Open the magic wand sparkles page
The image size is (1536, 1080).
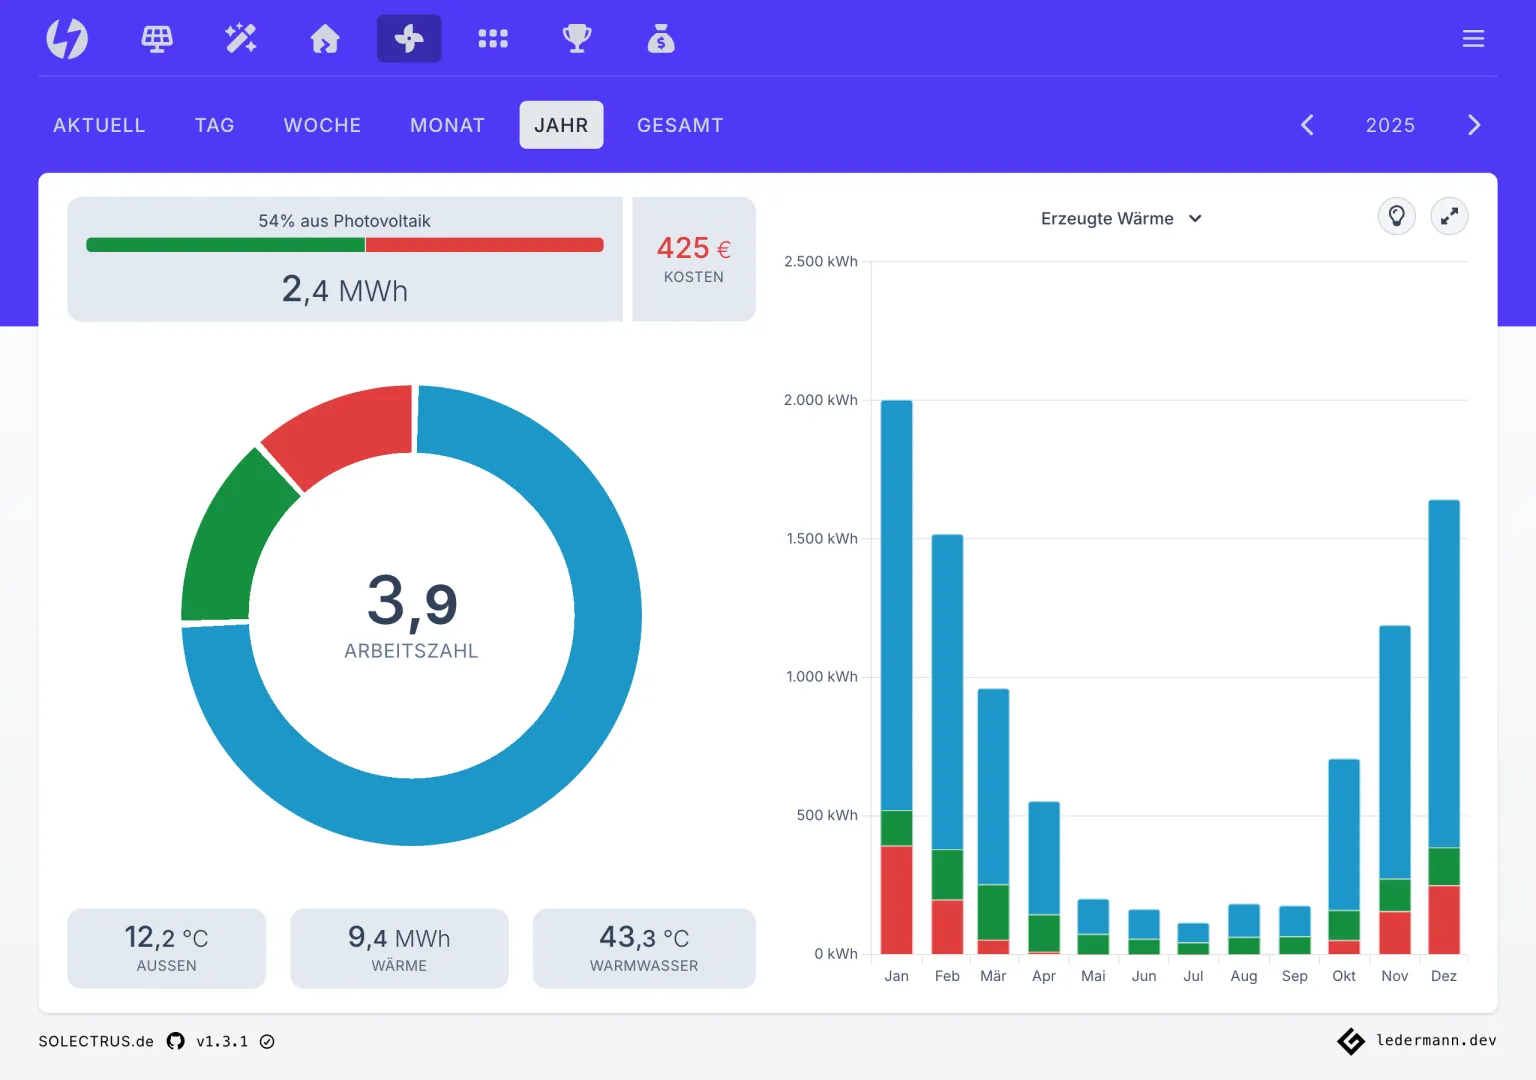[241, 39]
